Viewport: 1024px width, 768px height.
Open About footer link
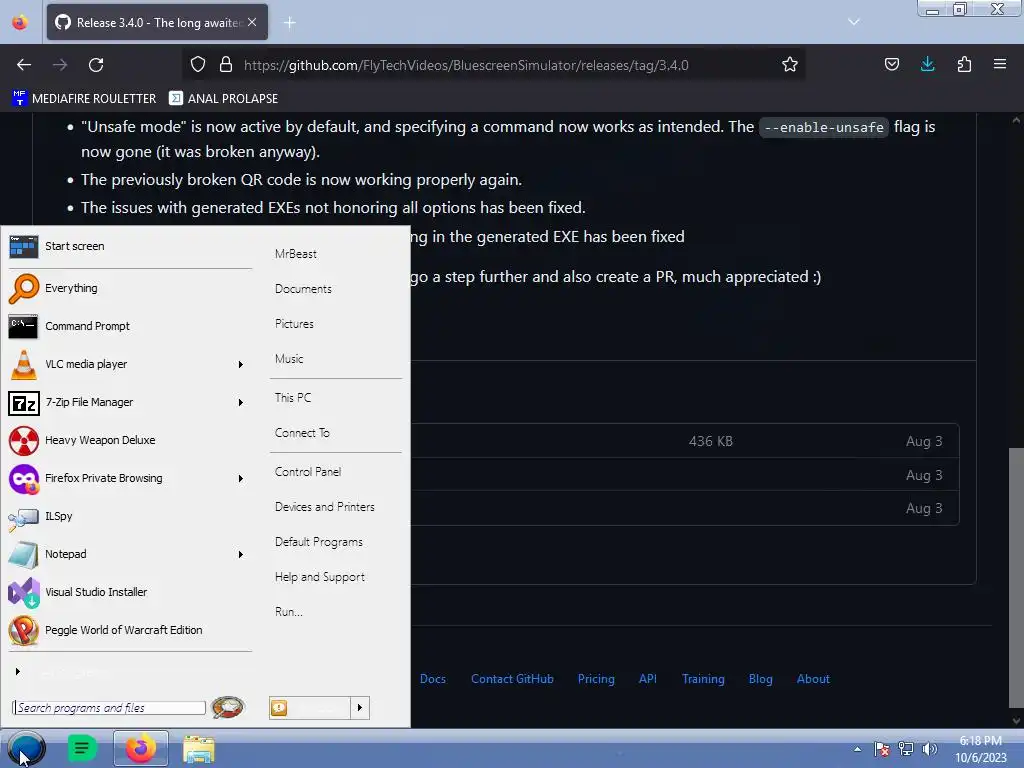[813, 679]
